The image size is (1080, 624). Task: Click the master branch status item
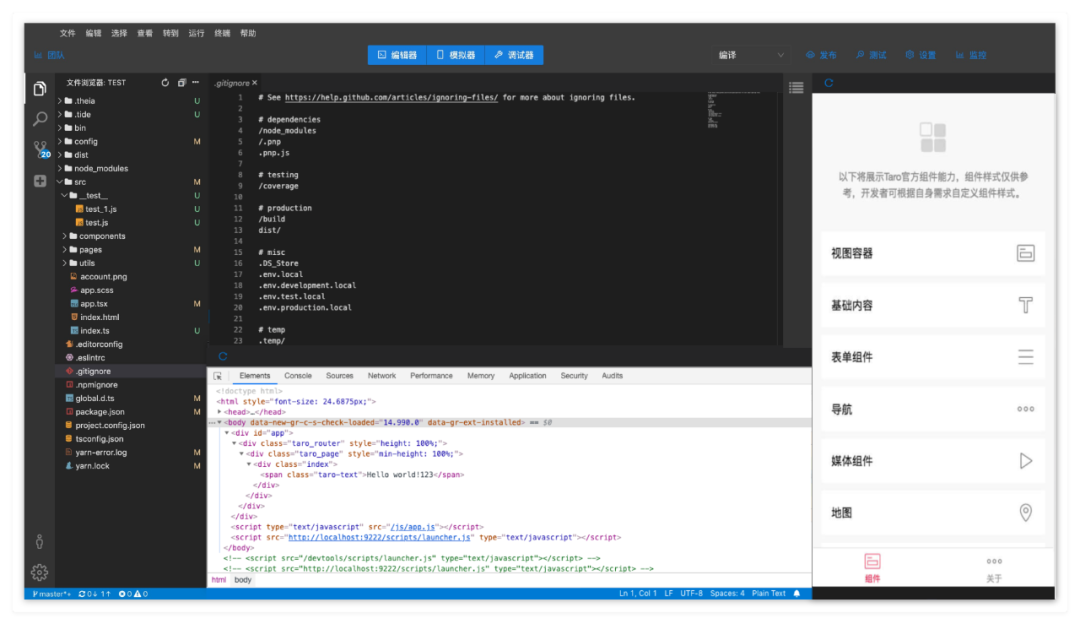(x=52, y=594)
